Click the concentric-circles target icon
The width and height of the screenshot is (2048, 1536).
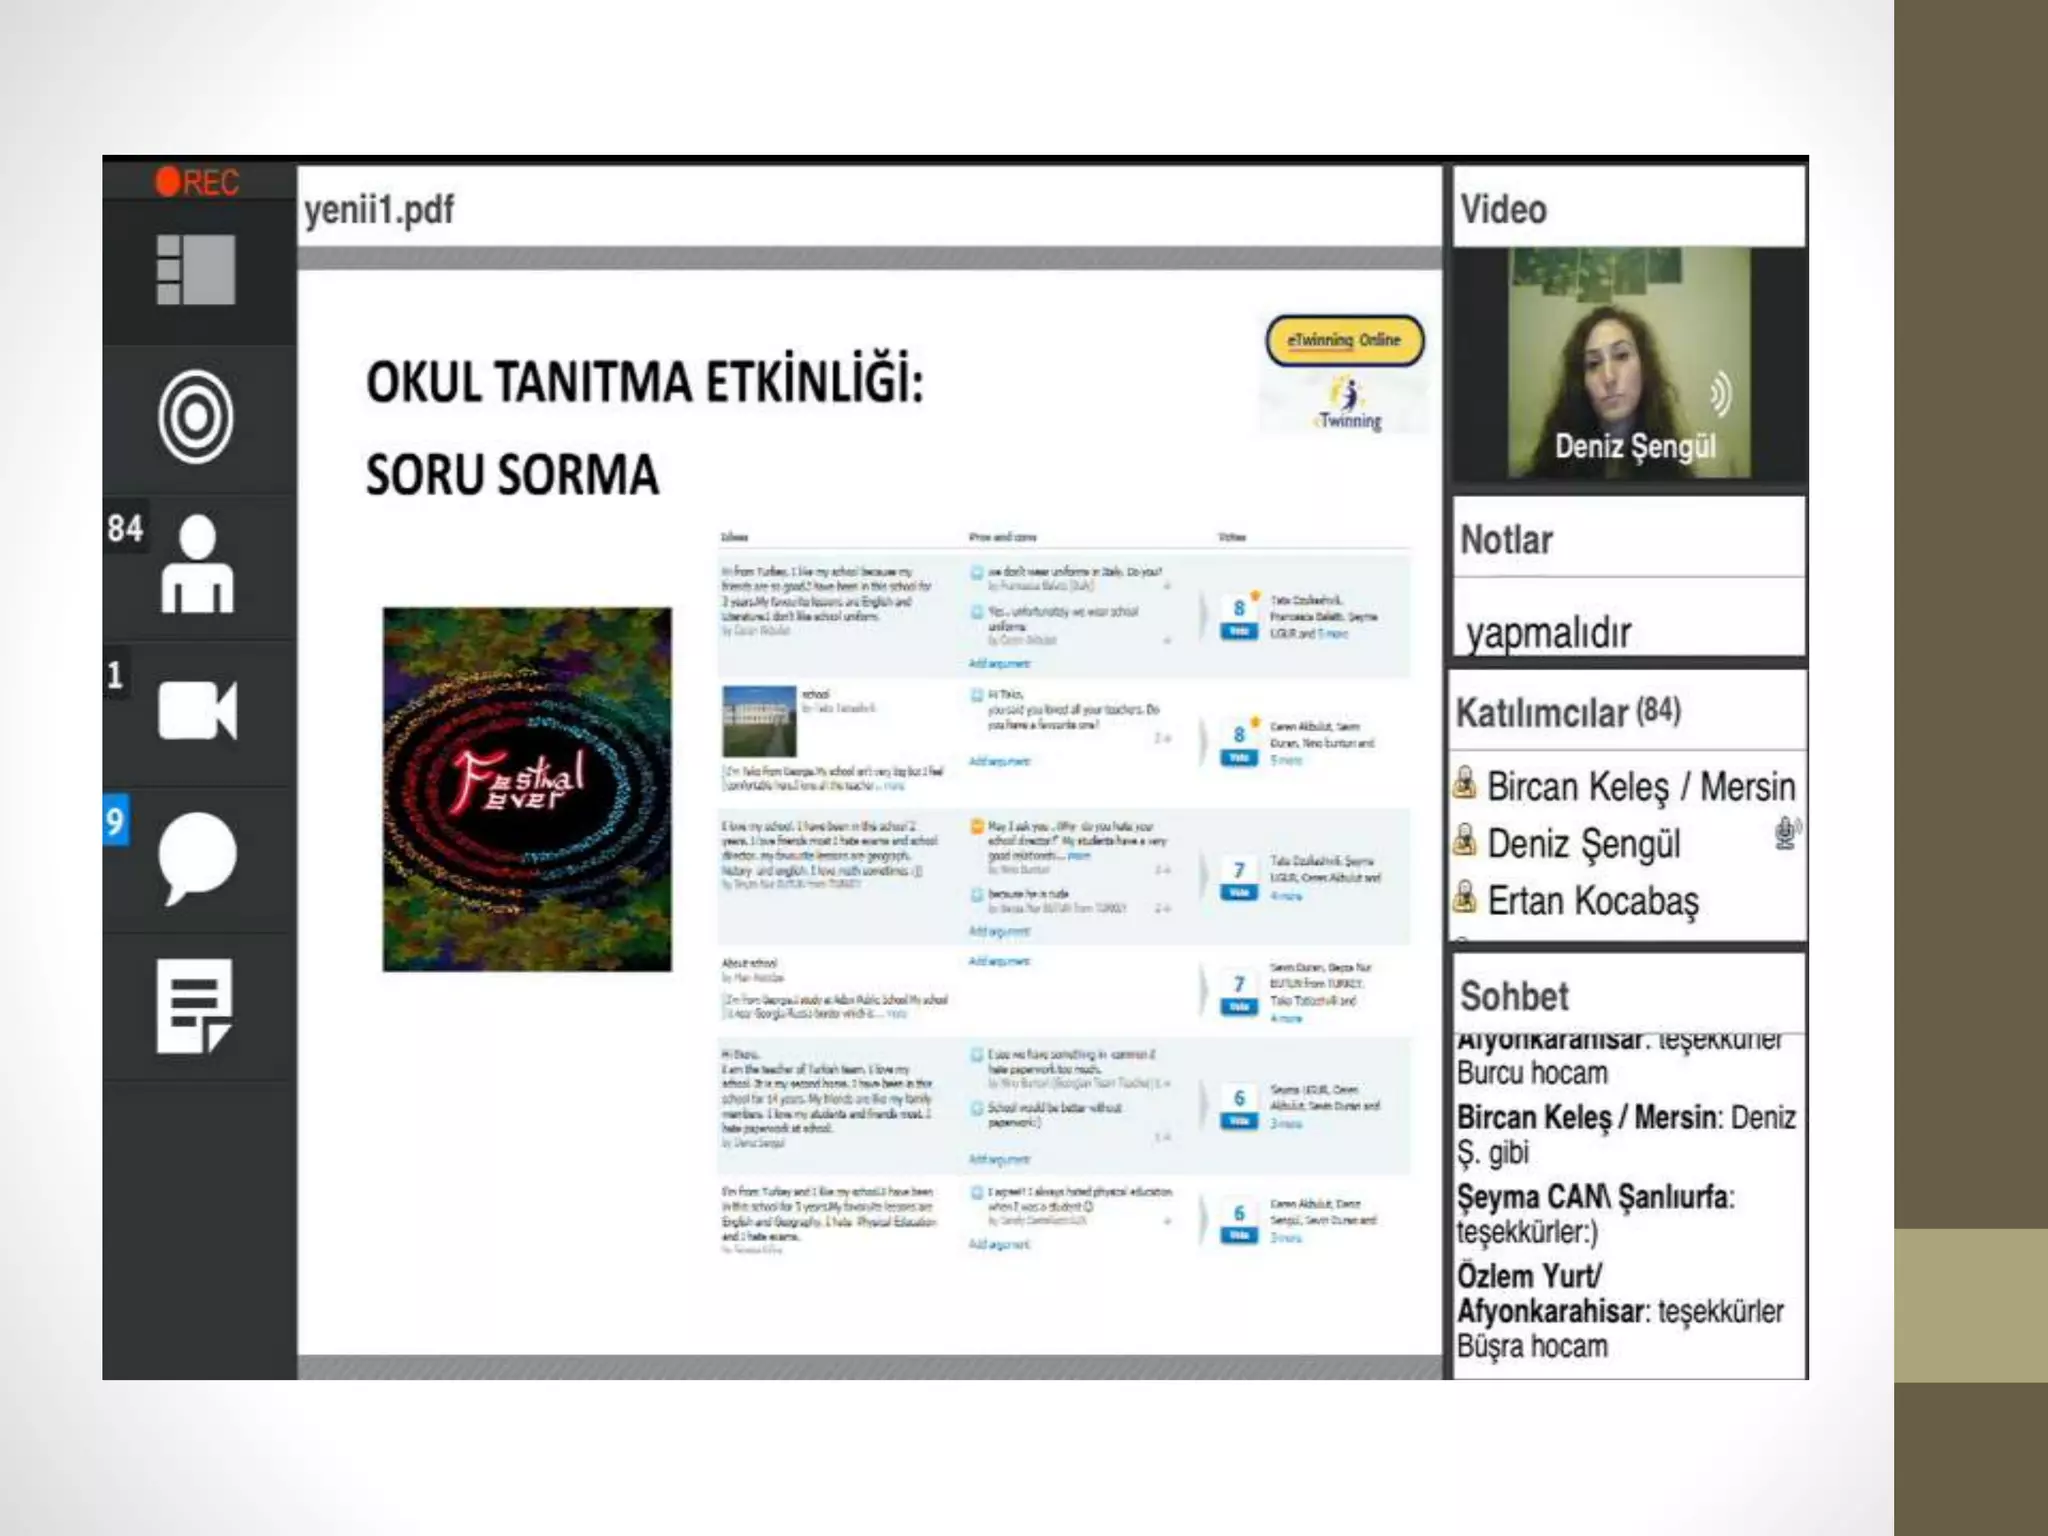click(196, 417)
